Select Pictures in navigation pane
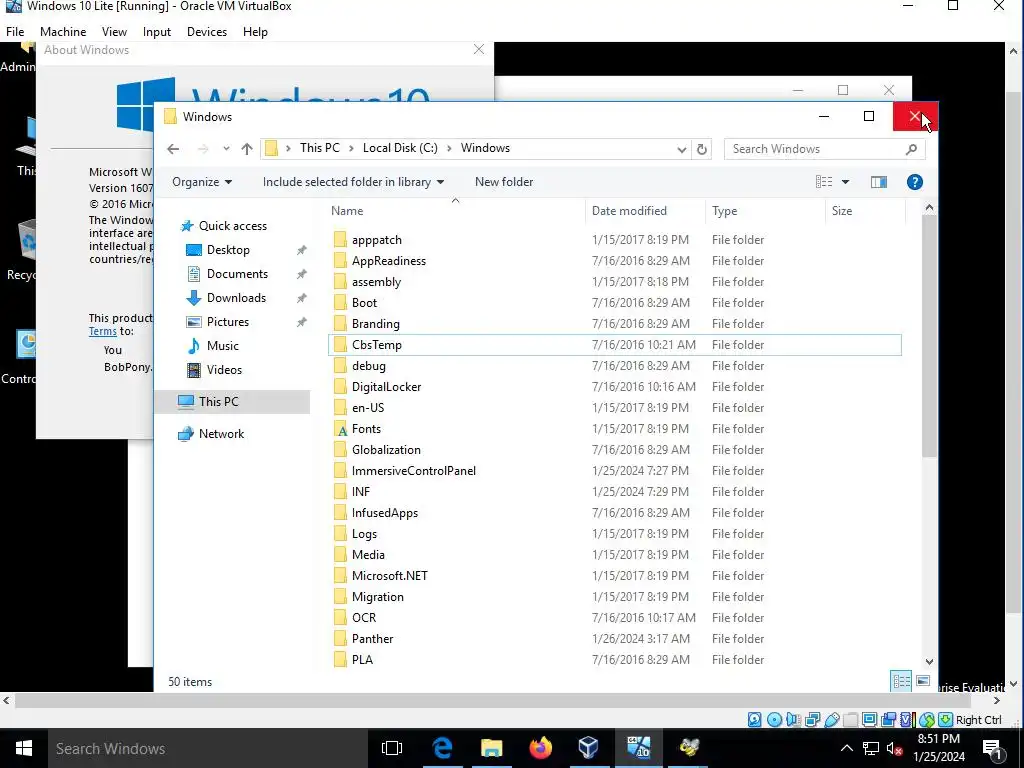This screenshot has width=1024, height=768. [227, 322]
